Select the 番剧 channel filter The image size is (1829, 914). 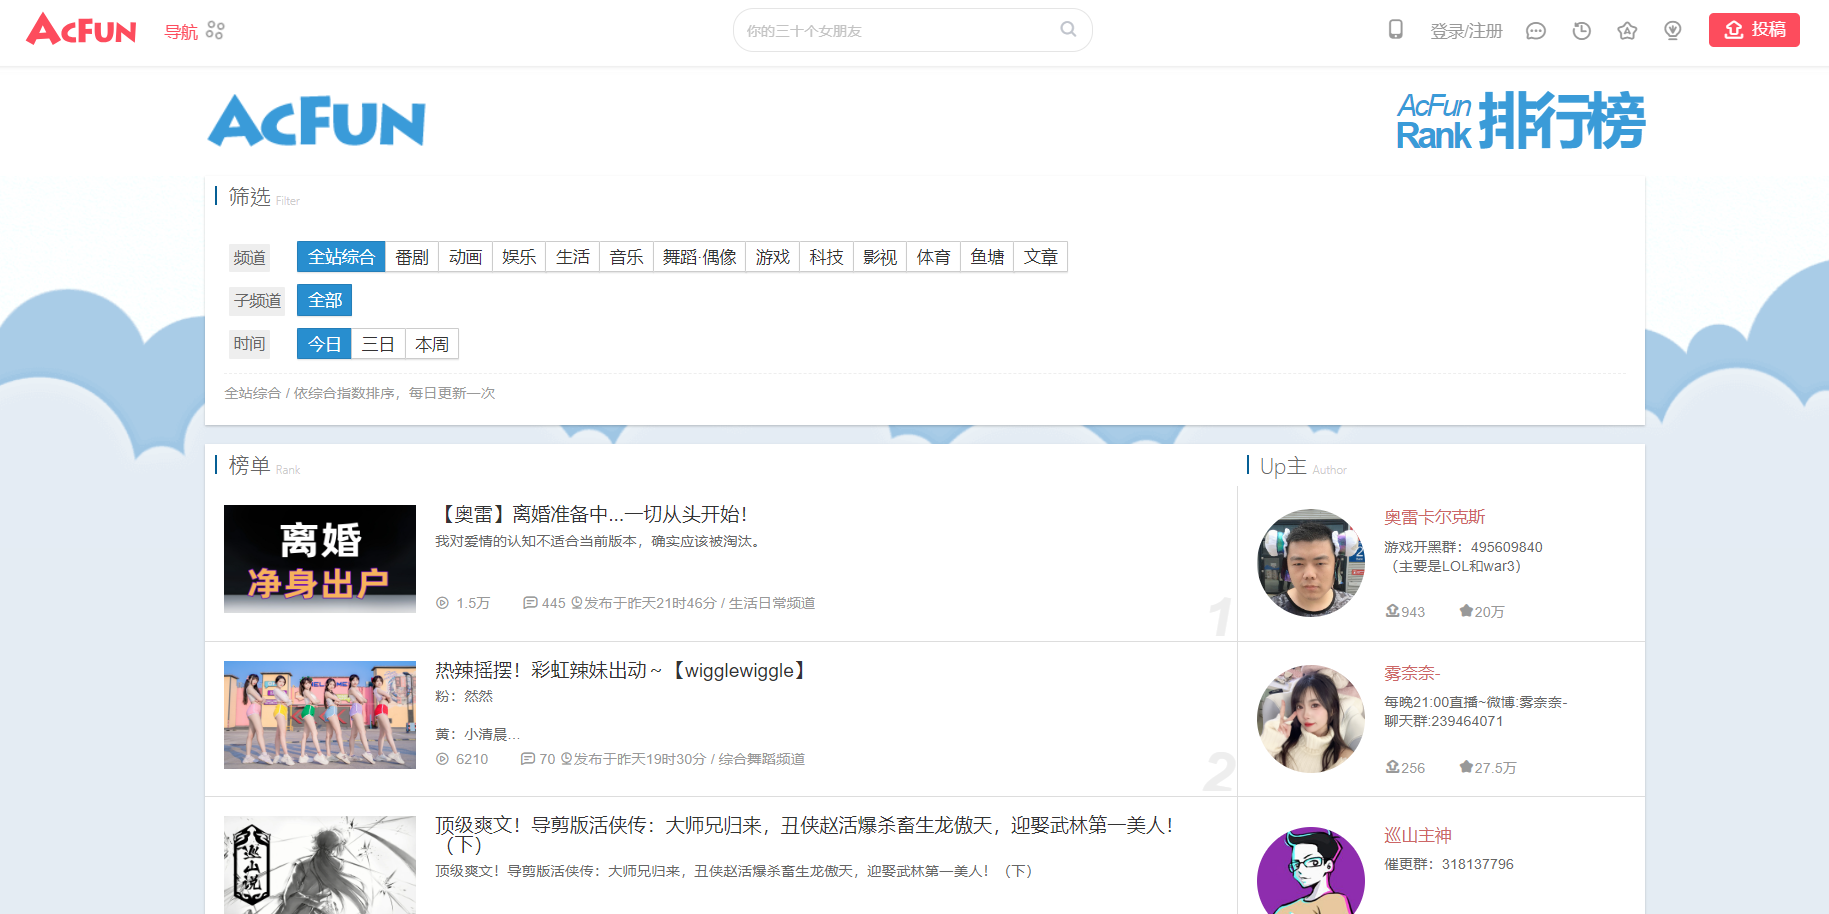click(412, 256)
